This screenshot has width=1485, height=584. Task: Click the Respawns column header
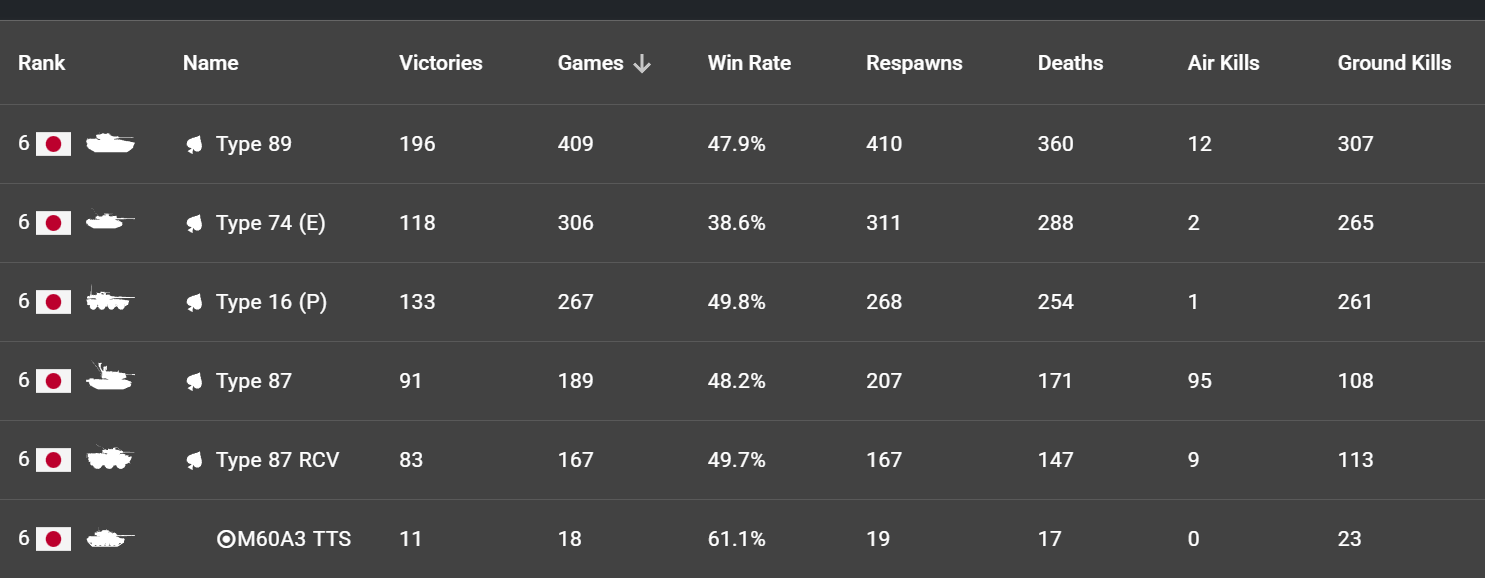tap(914, 63)
